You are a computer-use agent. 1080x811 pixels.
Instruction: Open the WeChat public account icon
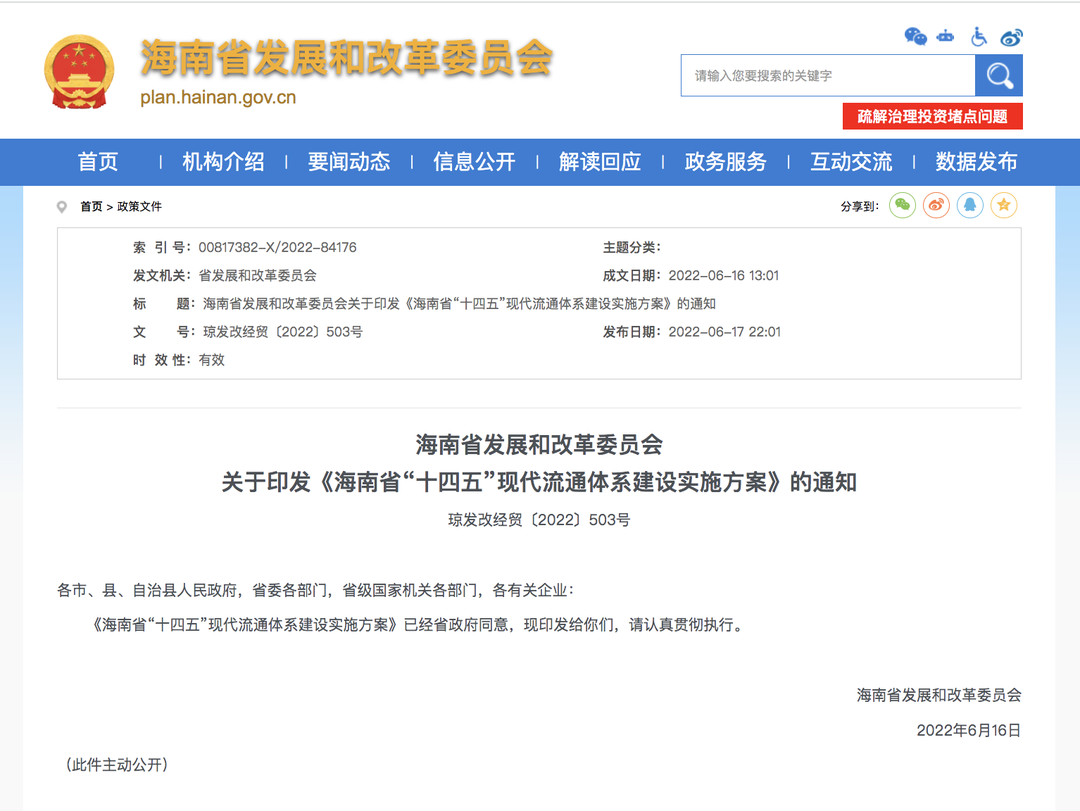coord(916,37)
